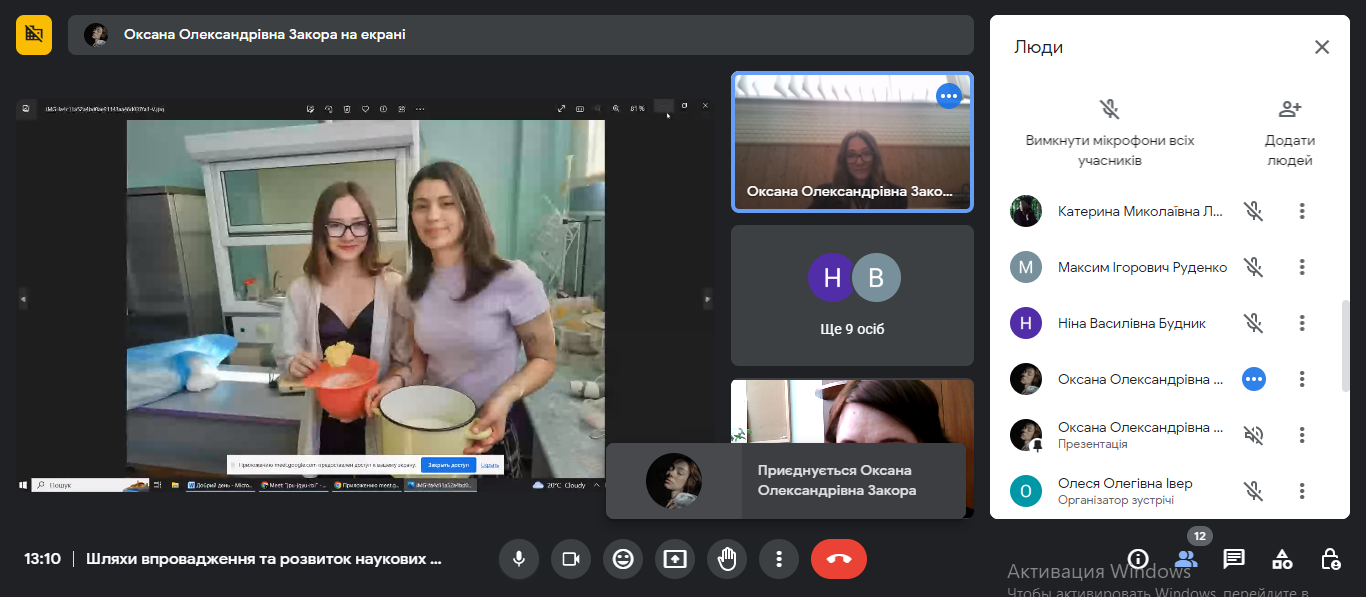Open more options for Оксана's Презентація row
Screen dimensions: 1366x597
(1302, 435)
